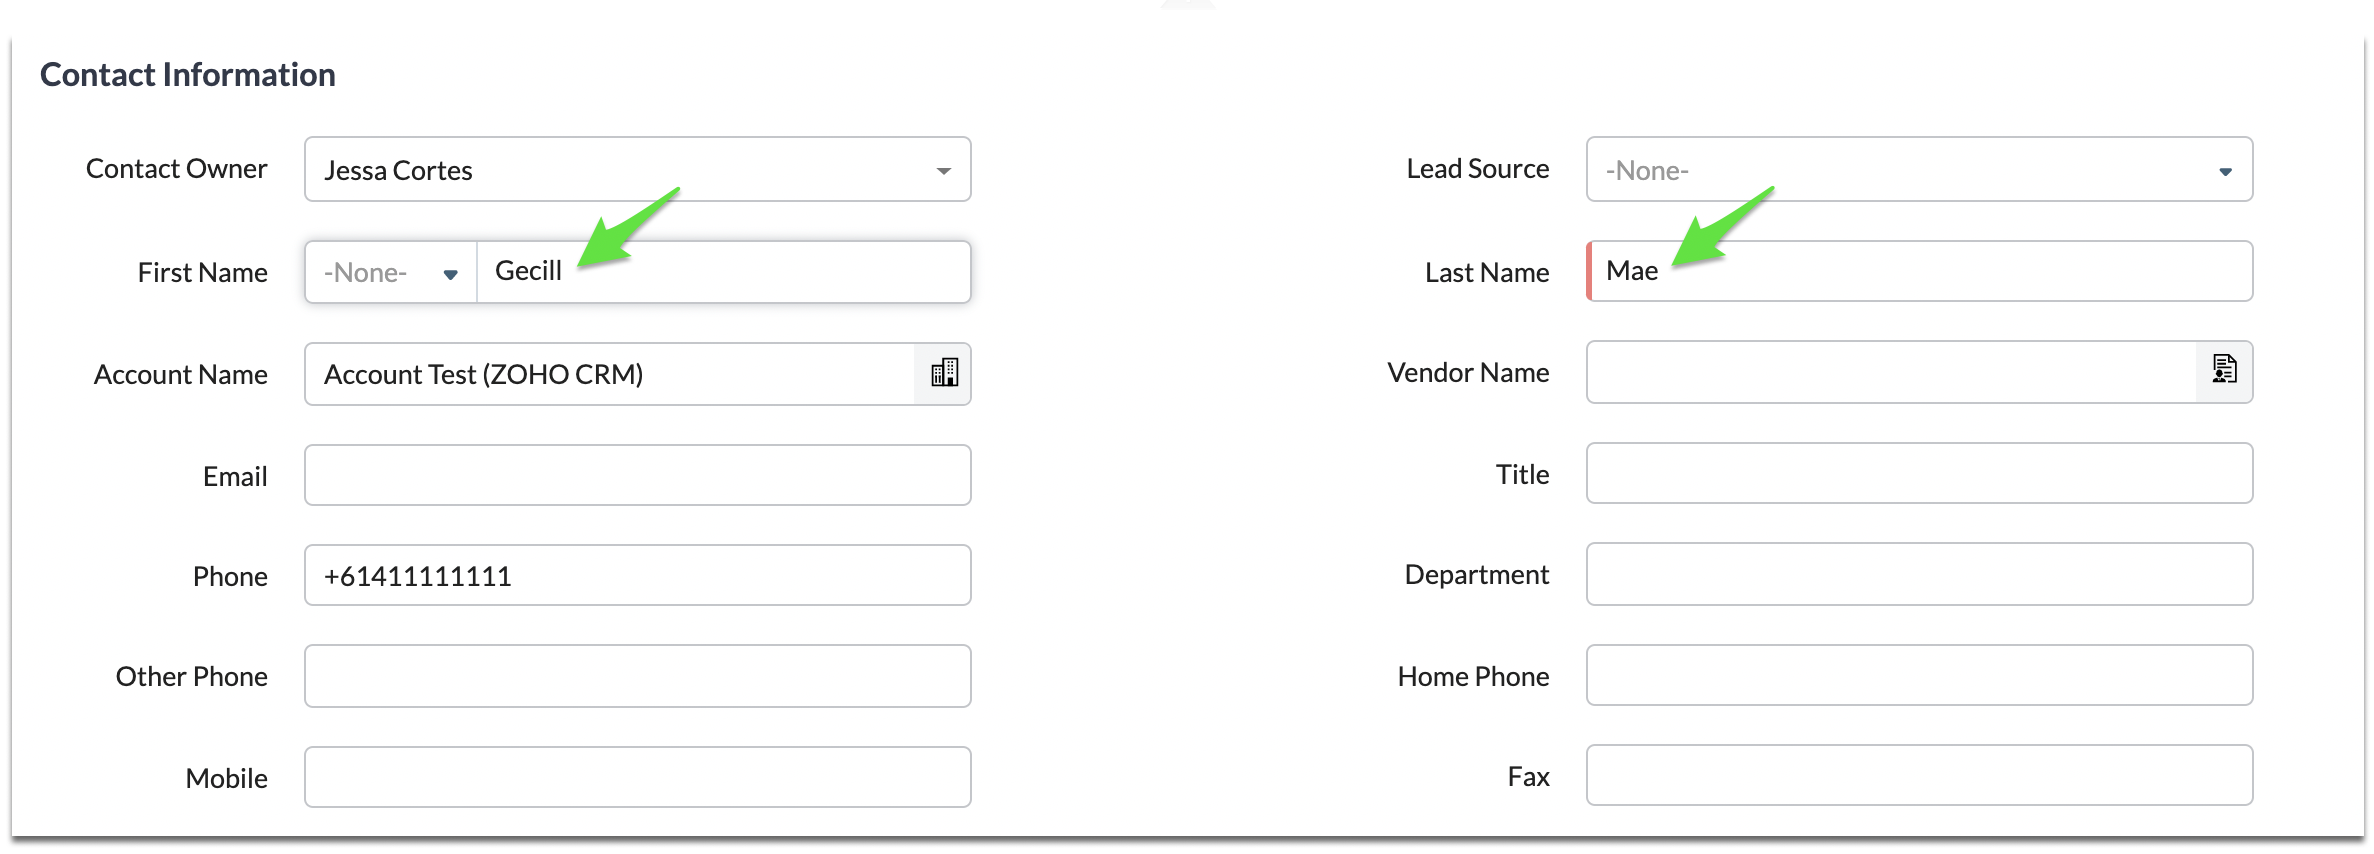This screenshot has height=854, width=2374.
Task: Click the Fax label
Action: click(x=1529, y=777)
